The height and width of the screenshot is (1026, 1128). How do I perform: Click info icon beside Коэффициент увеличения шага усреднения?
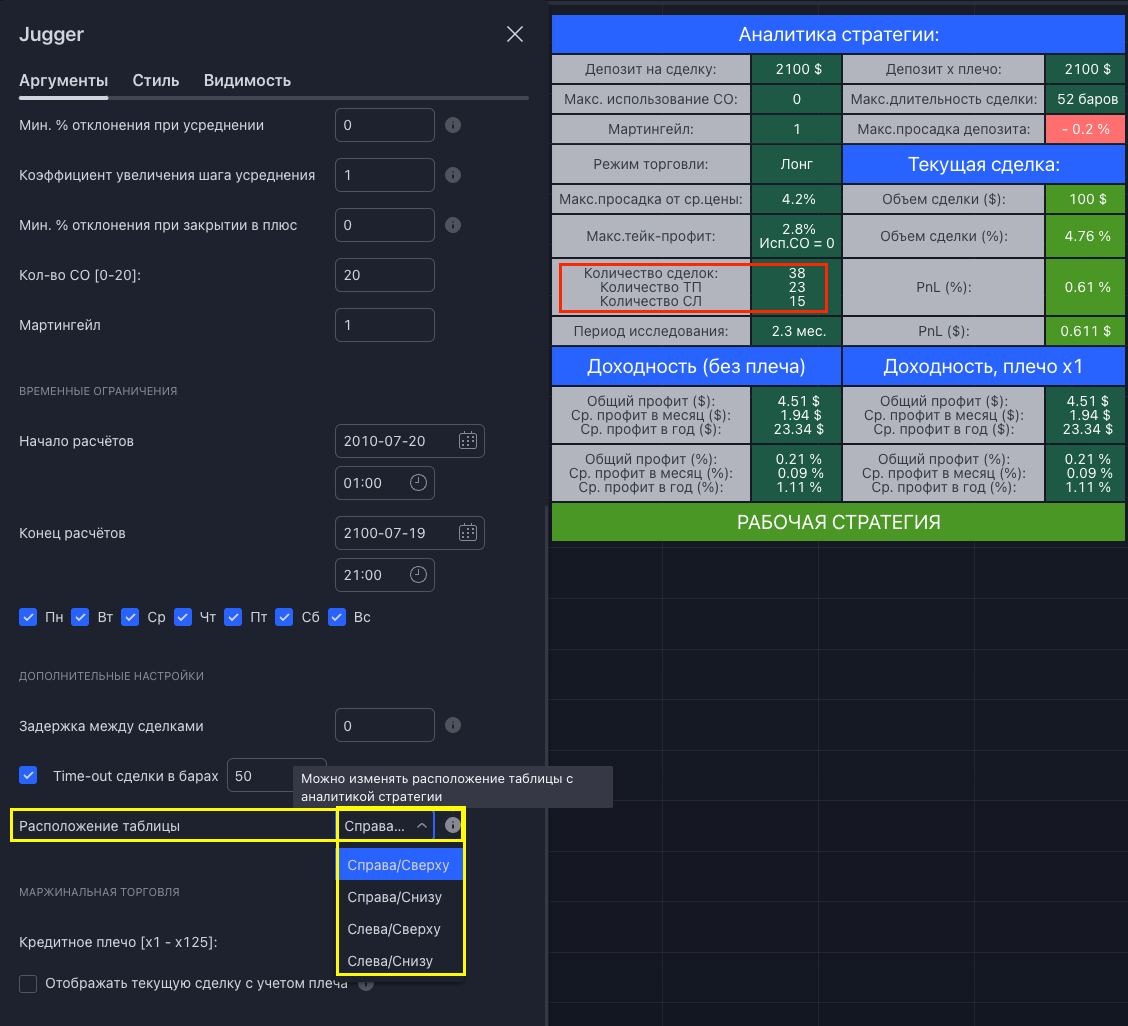tap(452, 175)
